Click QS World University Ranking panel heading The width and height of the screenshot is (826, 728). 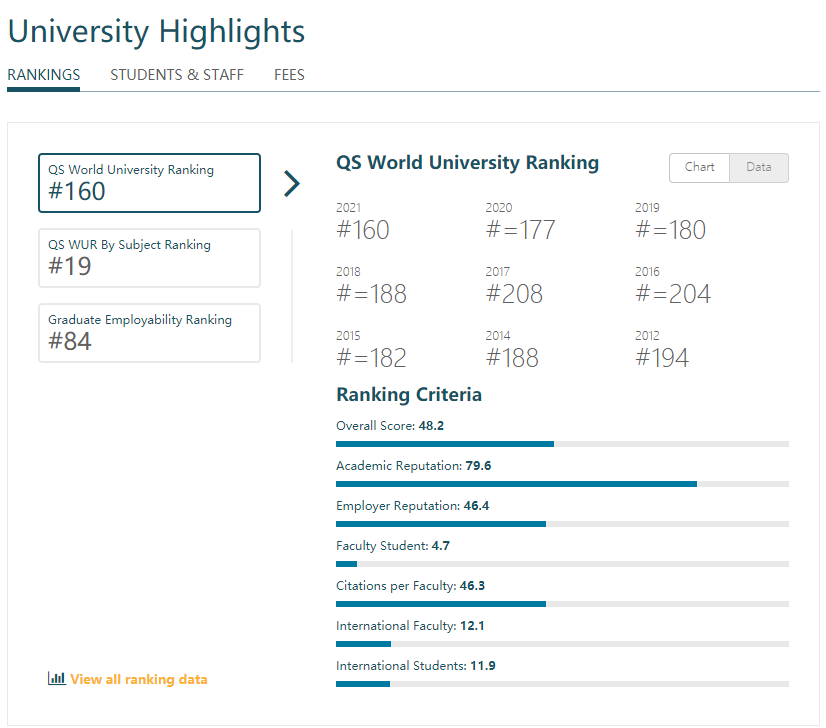click(467, 163)
